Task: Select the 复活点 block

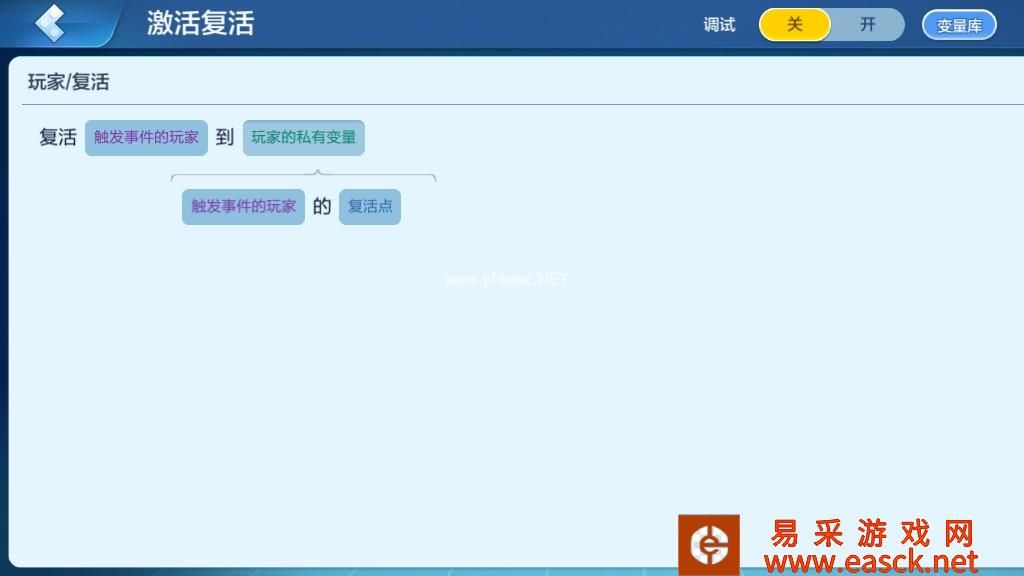Action: coord(370,206)
